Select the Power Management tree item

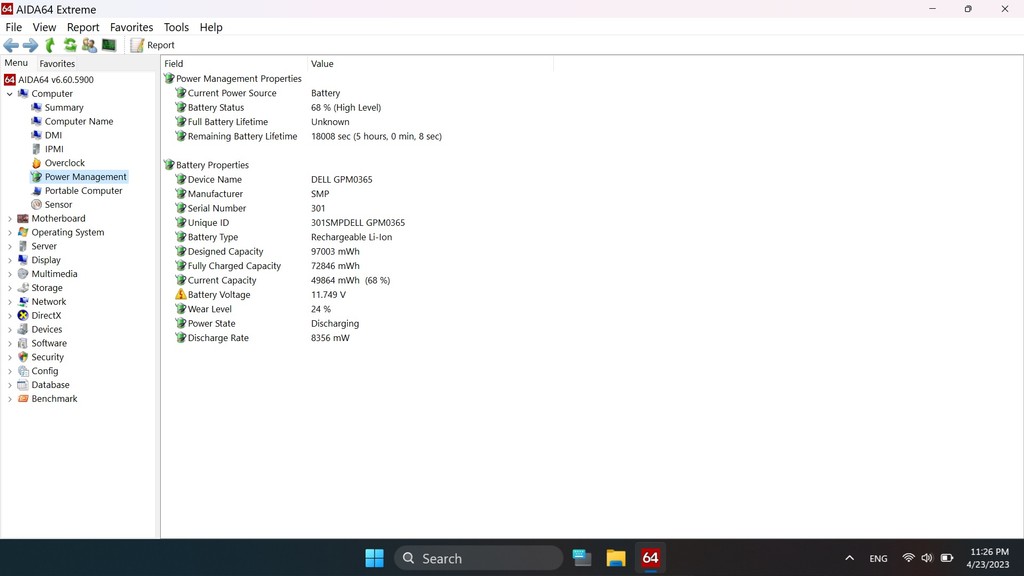(x=85, y=177)
